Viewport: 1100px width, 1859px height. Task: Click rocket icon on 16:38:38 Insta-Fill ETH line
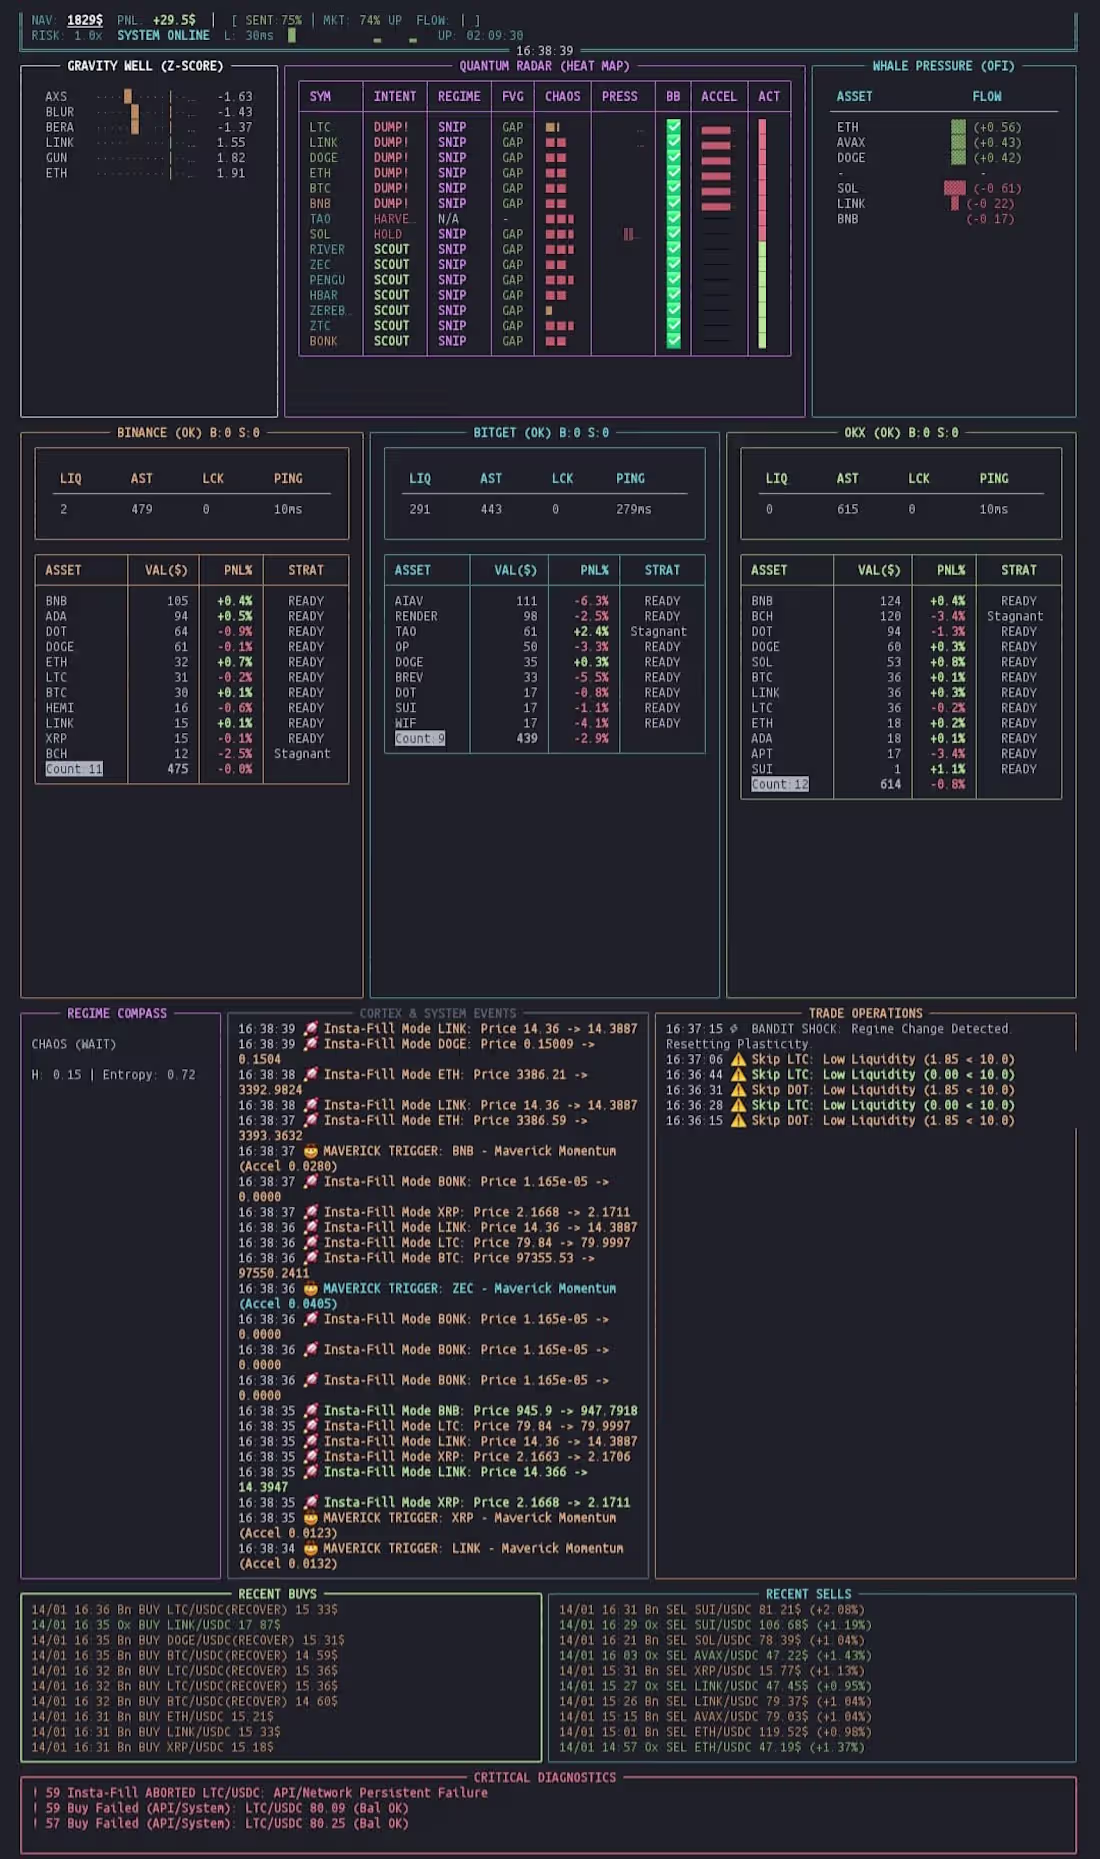310,1074
